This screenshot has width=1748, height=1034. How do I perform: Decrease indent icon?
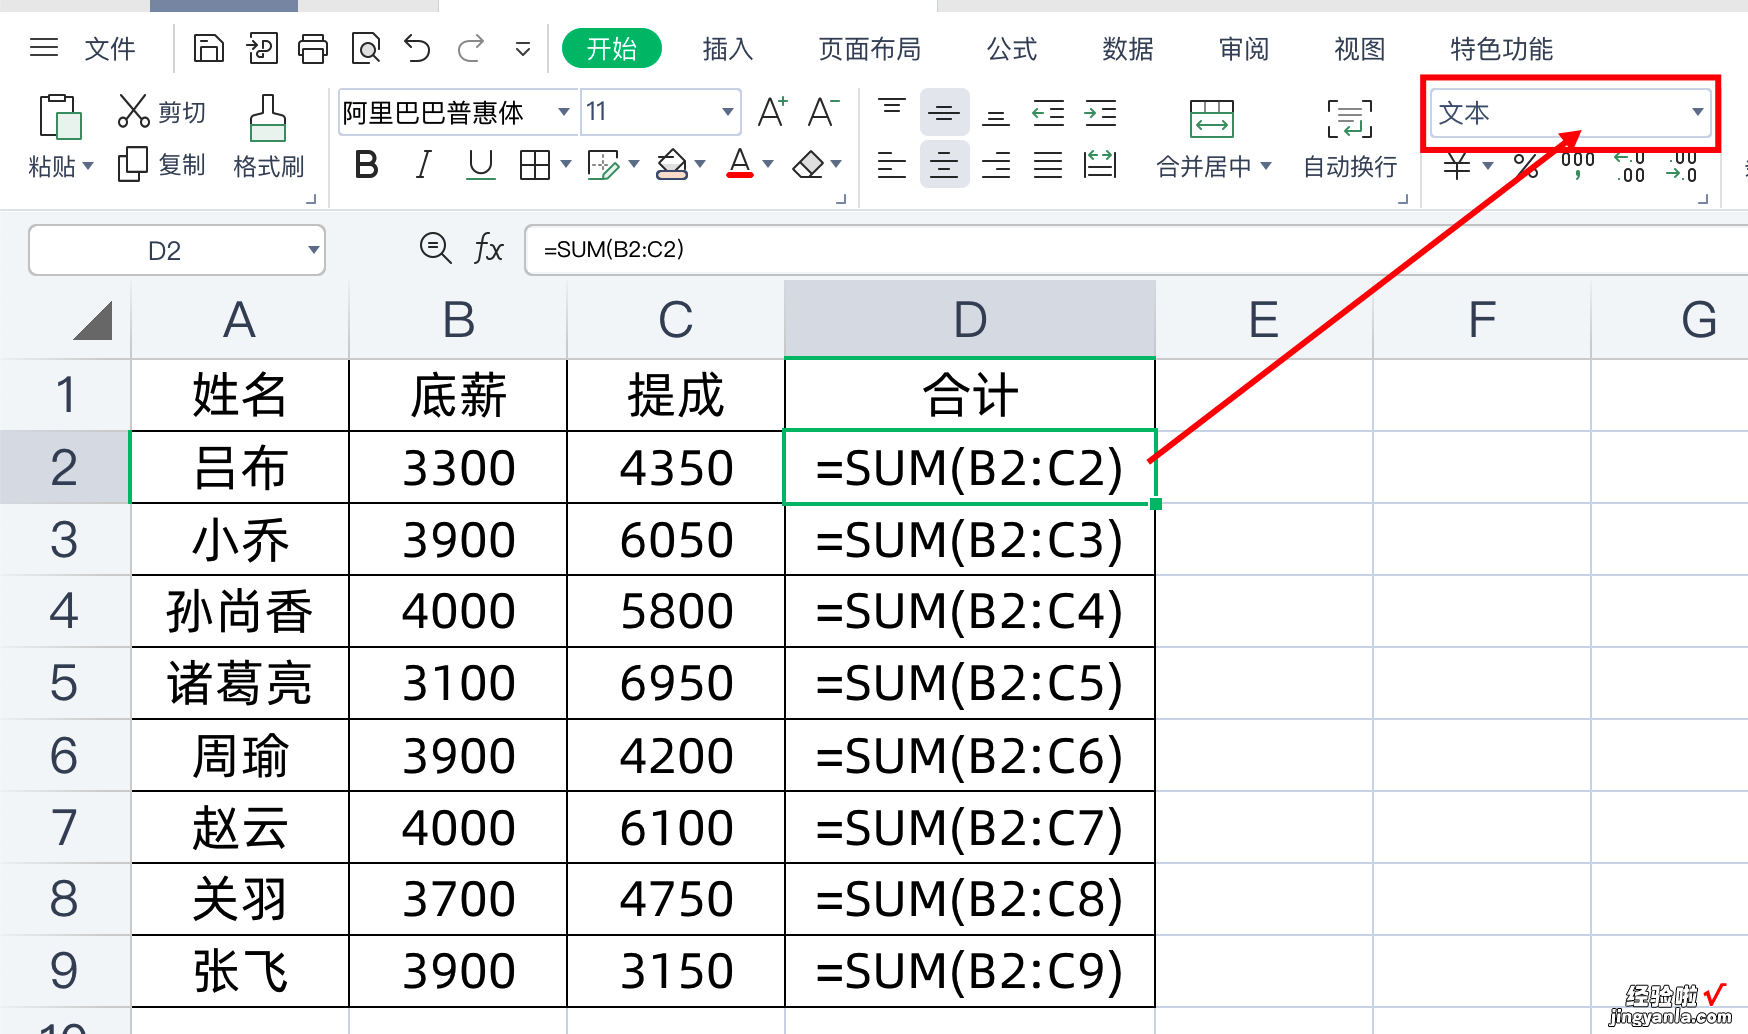1048,113
